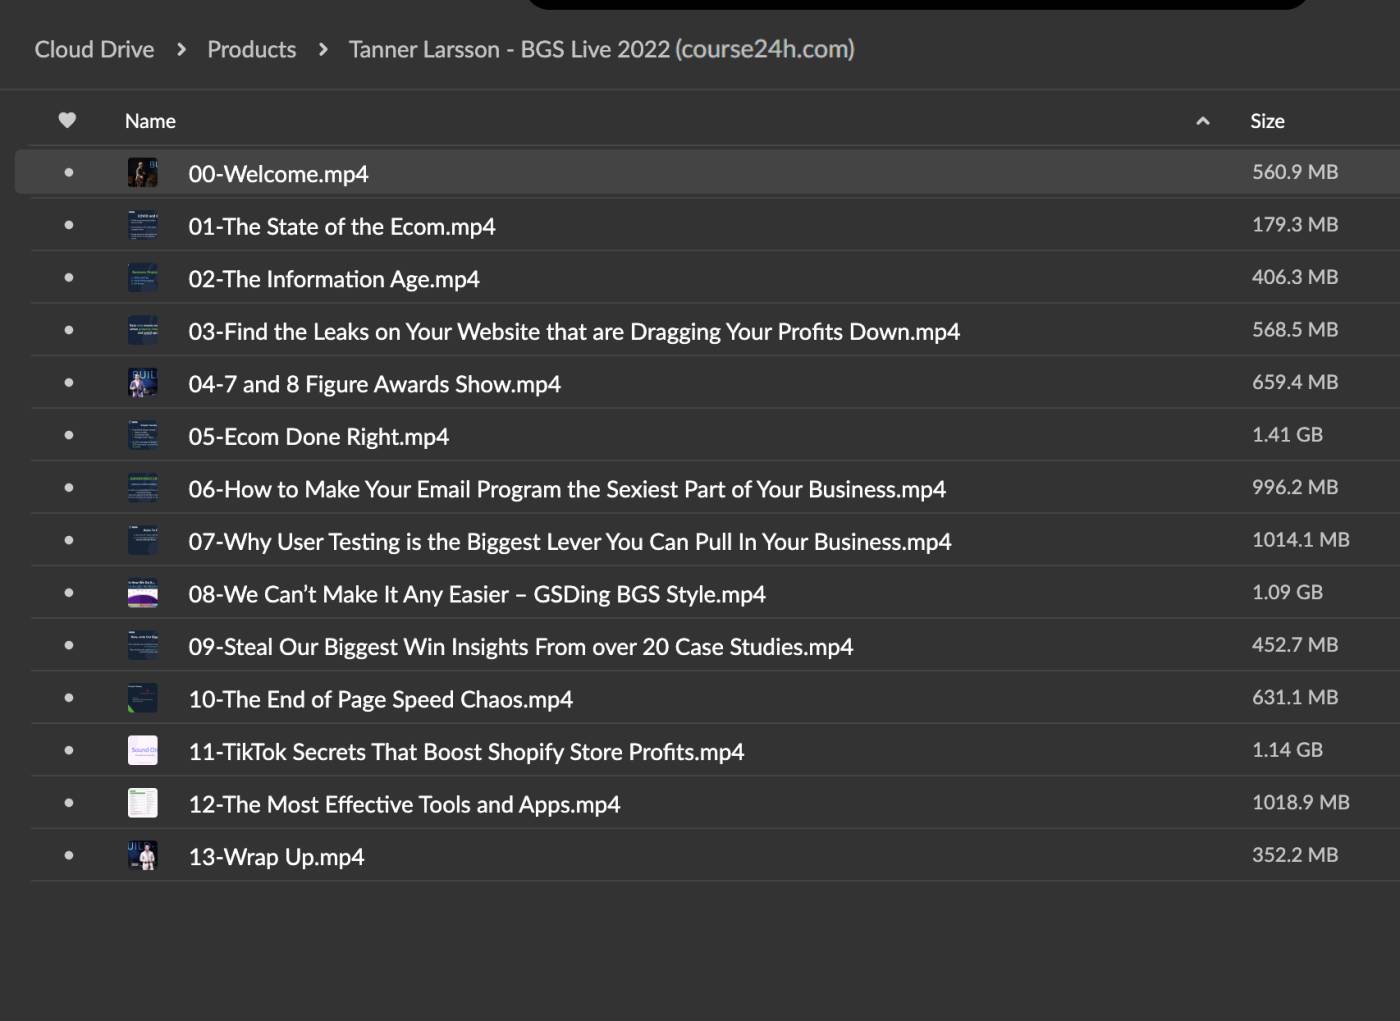
Task: Go to Products folder in breadcrumb
Action: click(252, 49)
